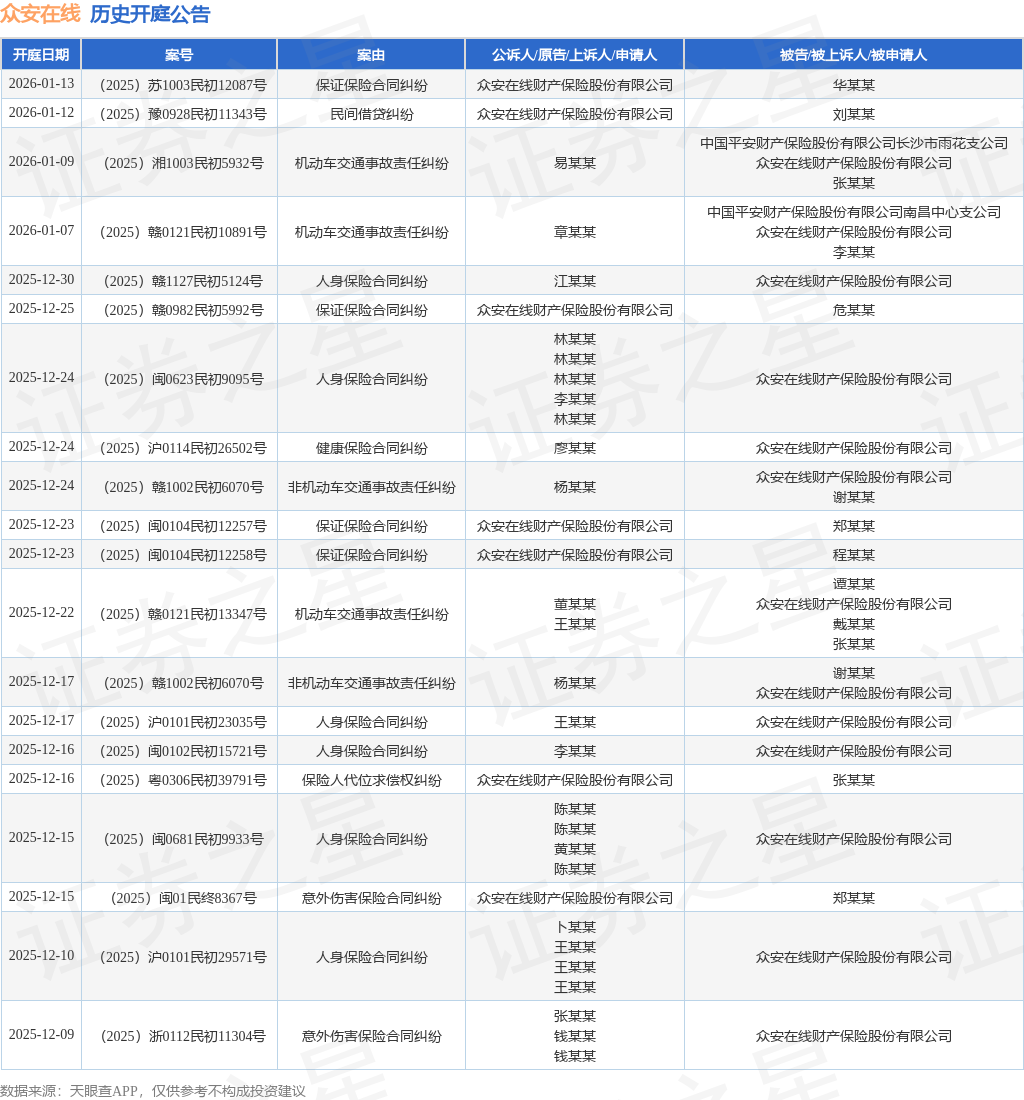Click the 数据来源 天眼查APP footer note
The height and width of the screenshot is (1100, 1024).
(153, 1091)
